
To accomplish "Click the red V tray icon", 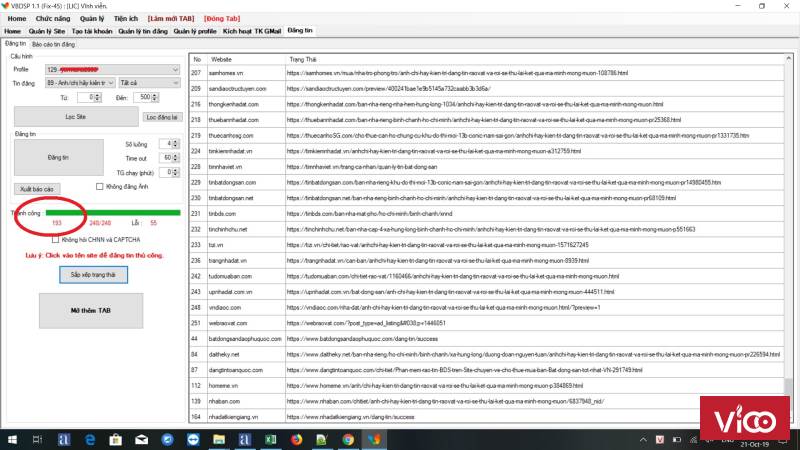I will coord(660,440).
